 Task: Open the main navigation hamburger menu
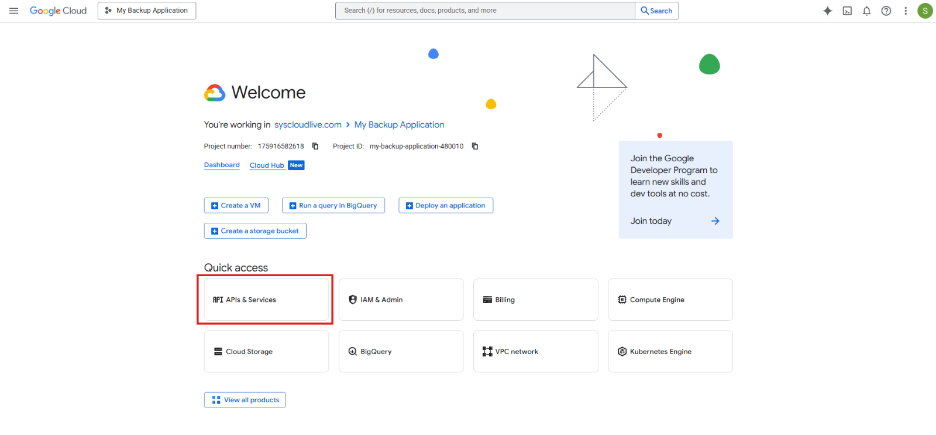click(x=13, y=11)
